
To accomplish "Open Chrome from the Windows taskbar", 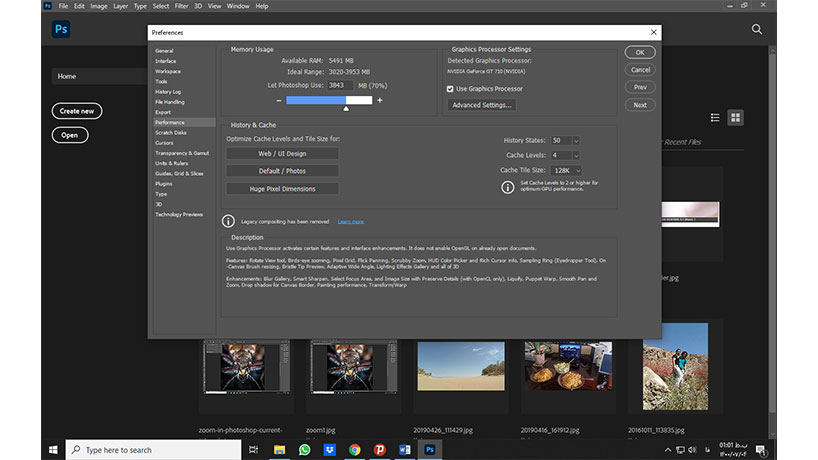I will click(x=354, y=450).
